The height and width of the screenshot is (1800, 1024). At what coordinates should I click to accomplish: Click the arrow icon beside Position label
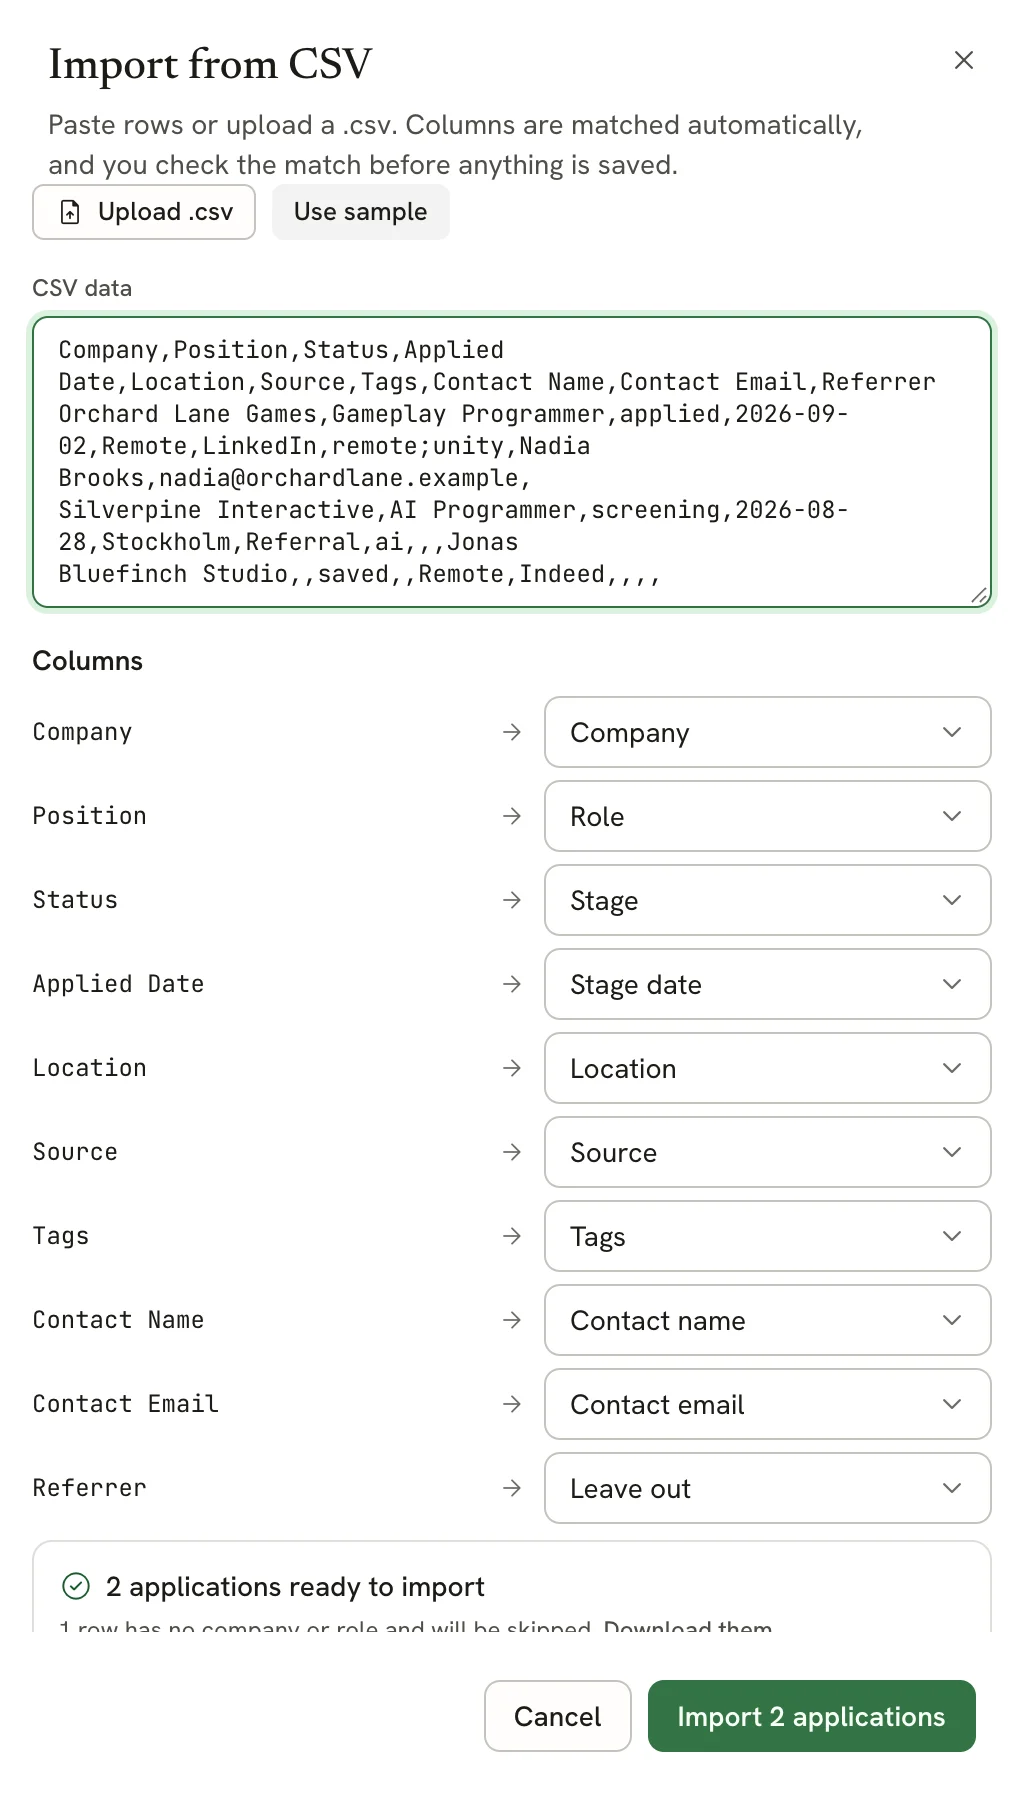click(512, 816)
